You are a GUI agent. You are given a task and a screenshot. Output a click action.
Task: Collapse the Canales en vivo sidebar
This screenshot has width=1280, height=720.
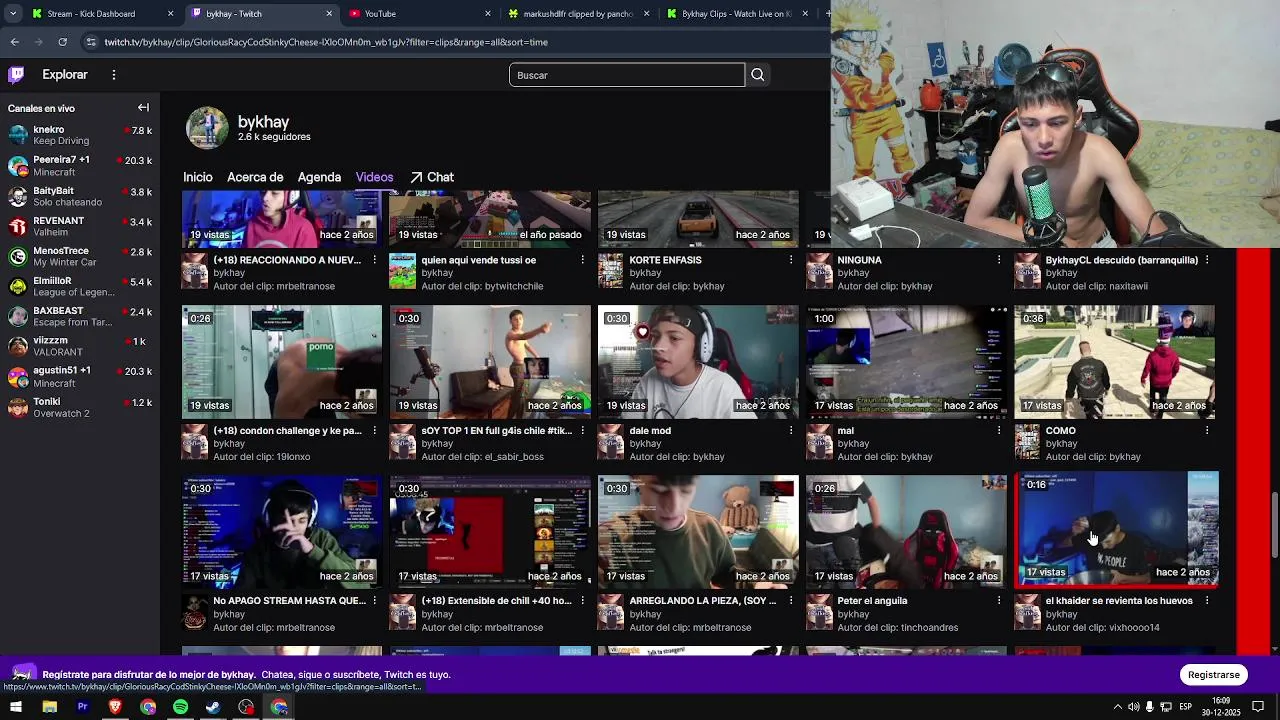143,108
